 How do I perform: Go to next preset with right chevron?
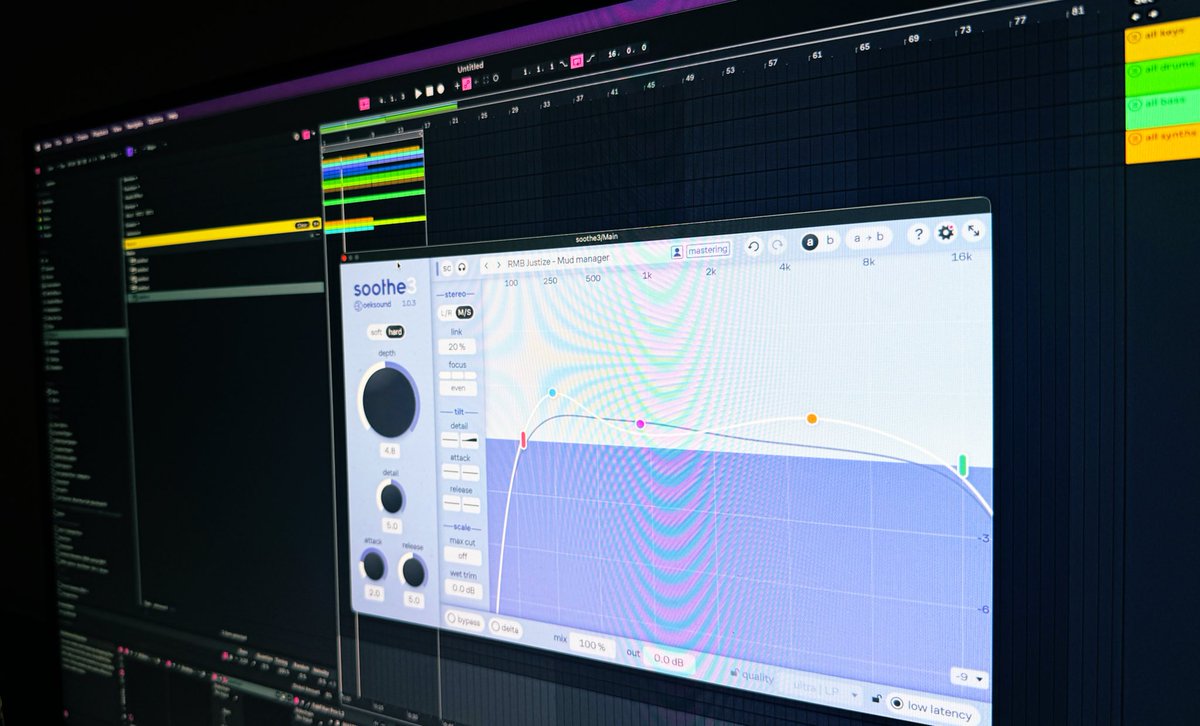point(498,265)
